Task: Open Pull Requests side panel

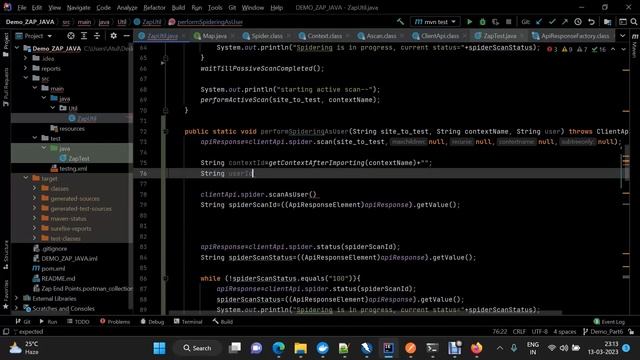Action: click(x=6, y=87)
